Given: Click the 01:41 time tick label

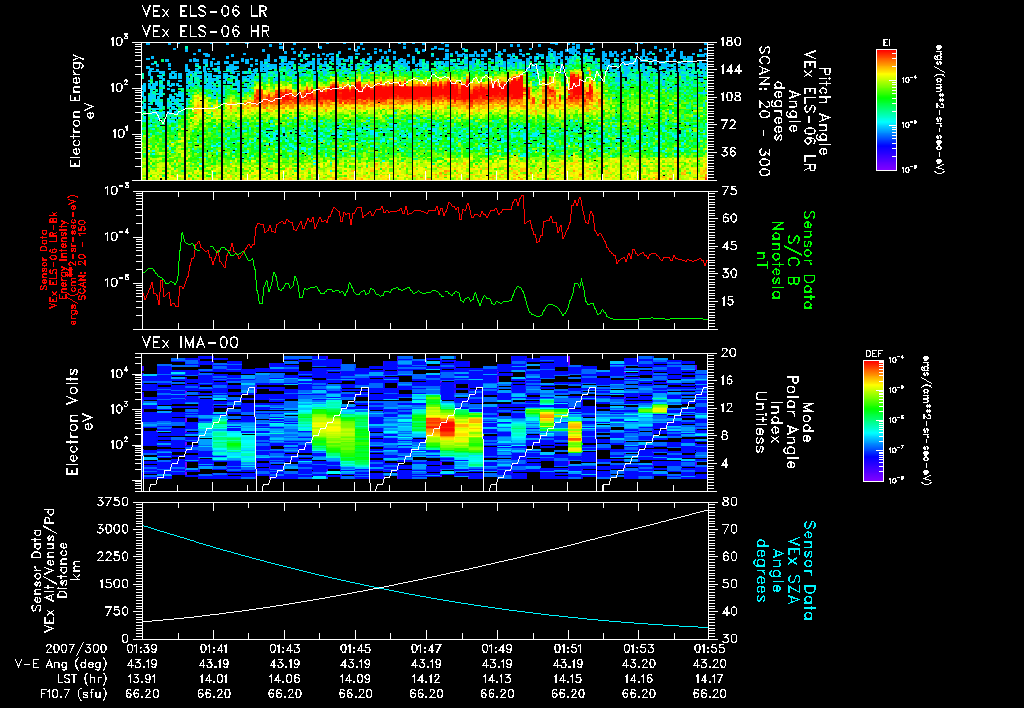Looking at the screenshot, I should [214, 649].
